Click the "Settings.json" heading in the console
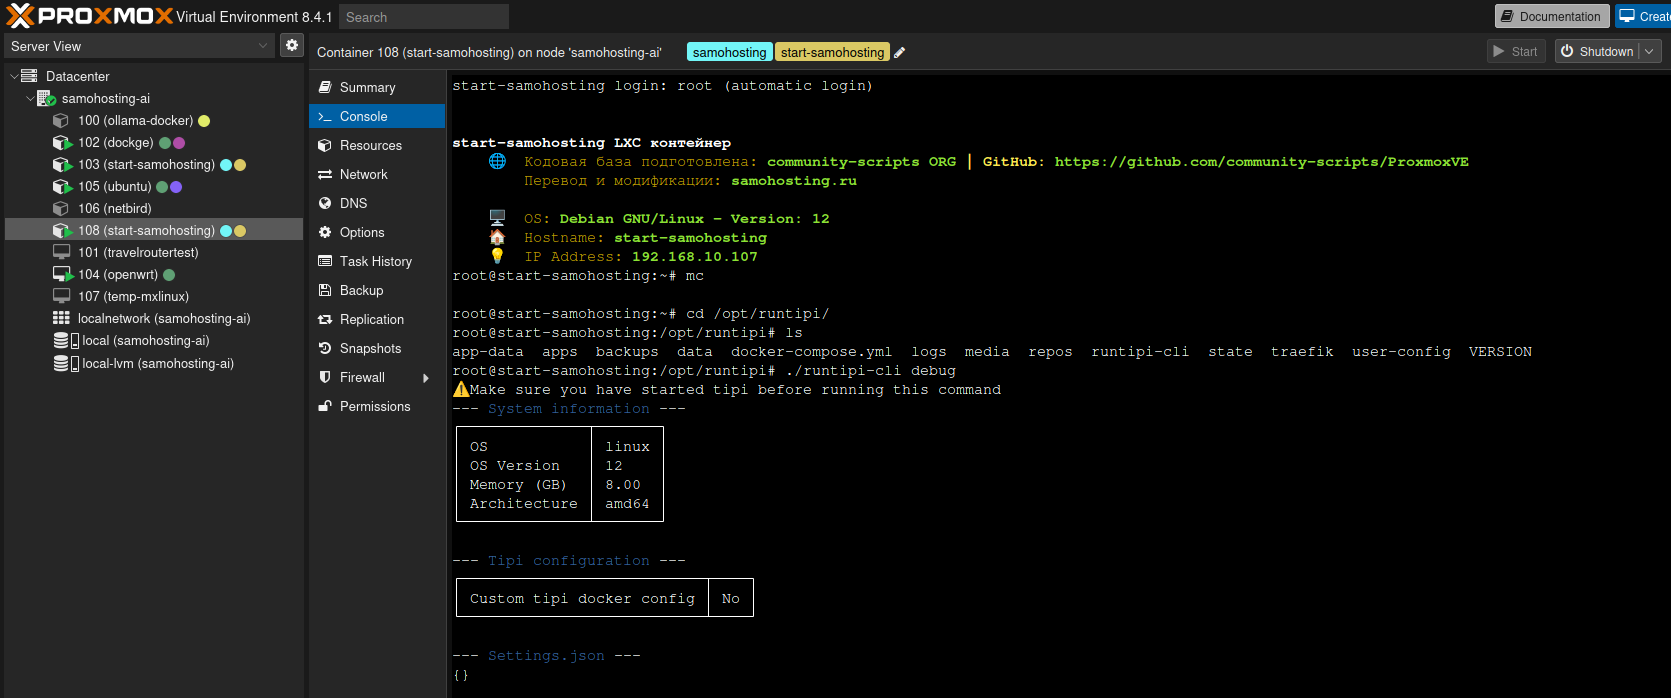The image size is (1671, 698). coord(546,656)
